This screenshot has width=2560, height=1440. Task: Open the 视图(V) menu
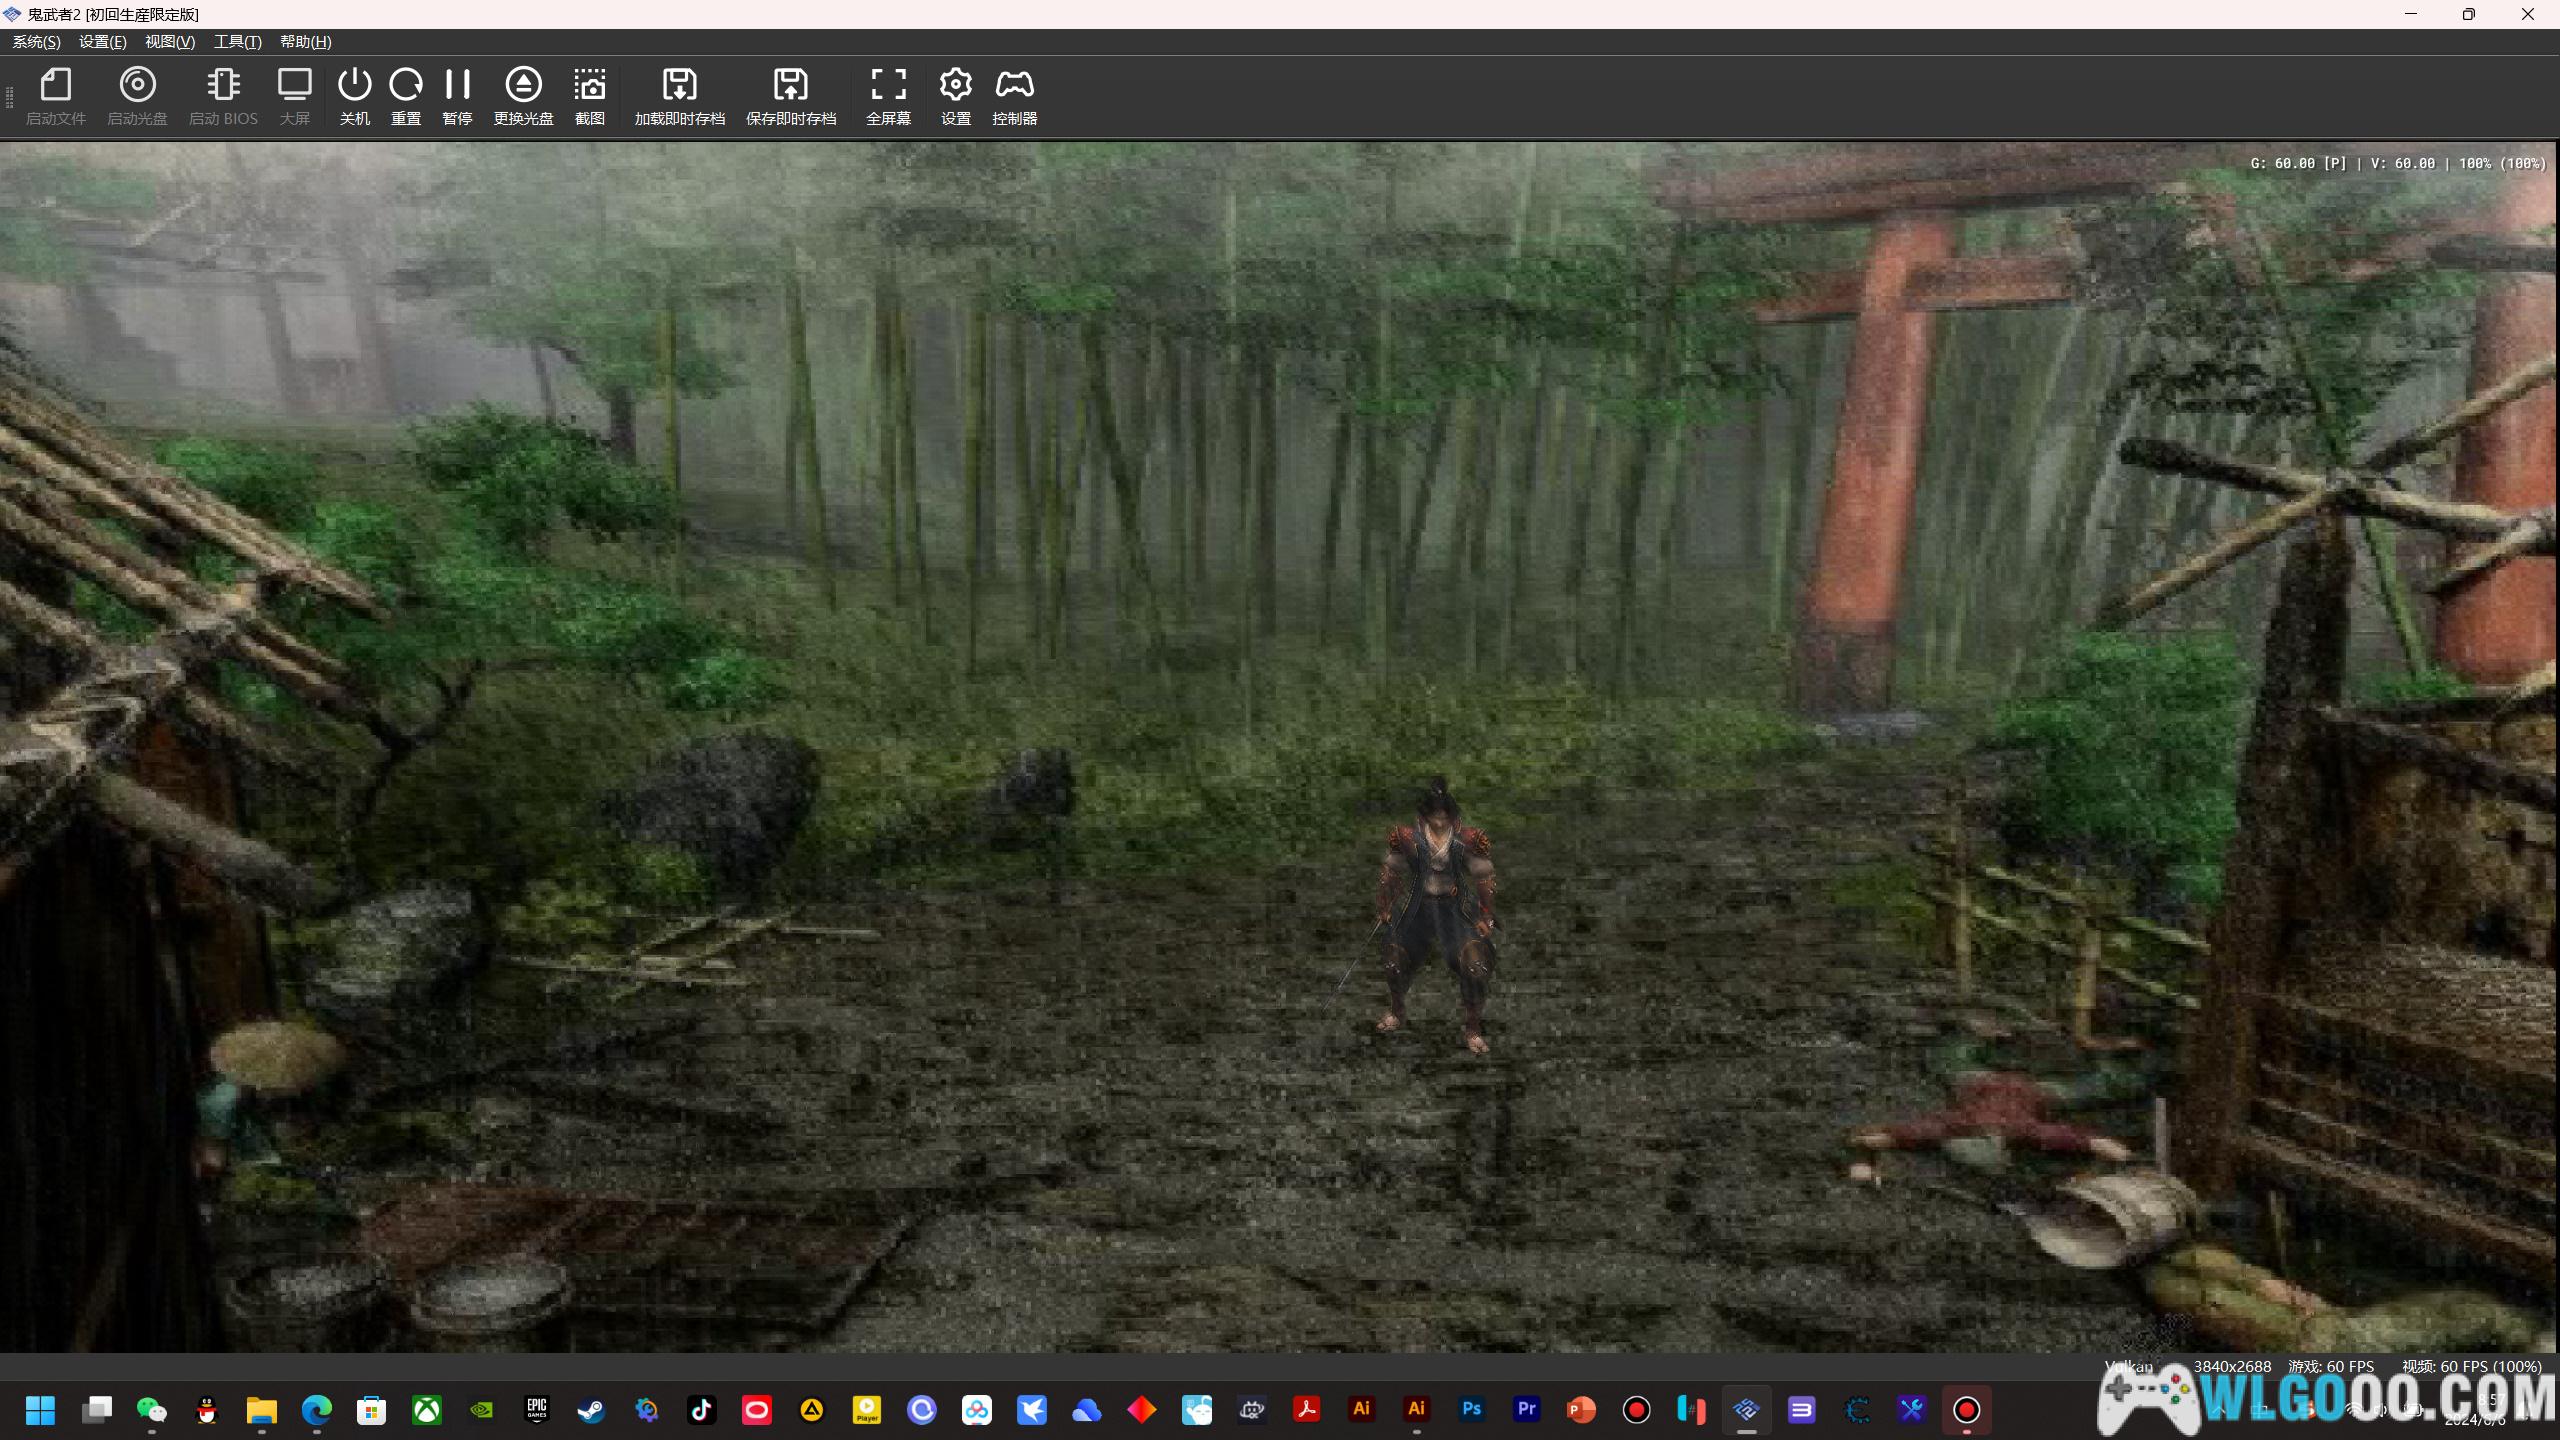[169, 42]
